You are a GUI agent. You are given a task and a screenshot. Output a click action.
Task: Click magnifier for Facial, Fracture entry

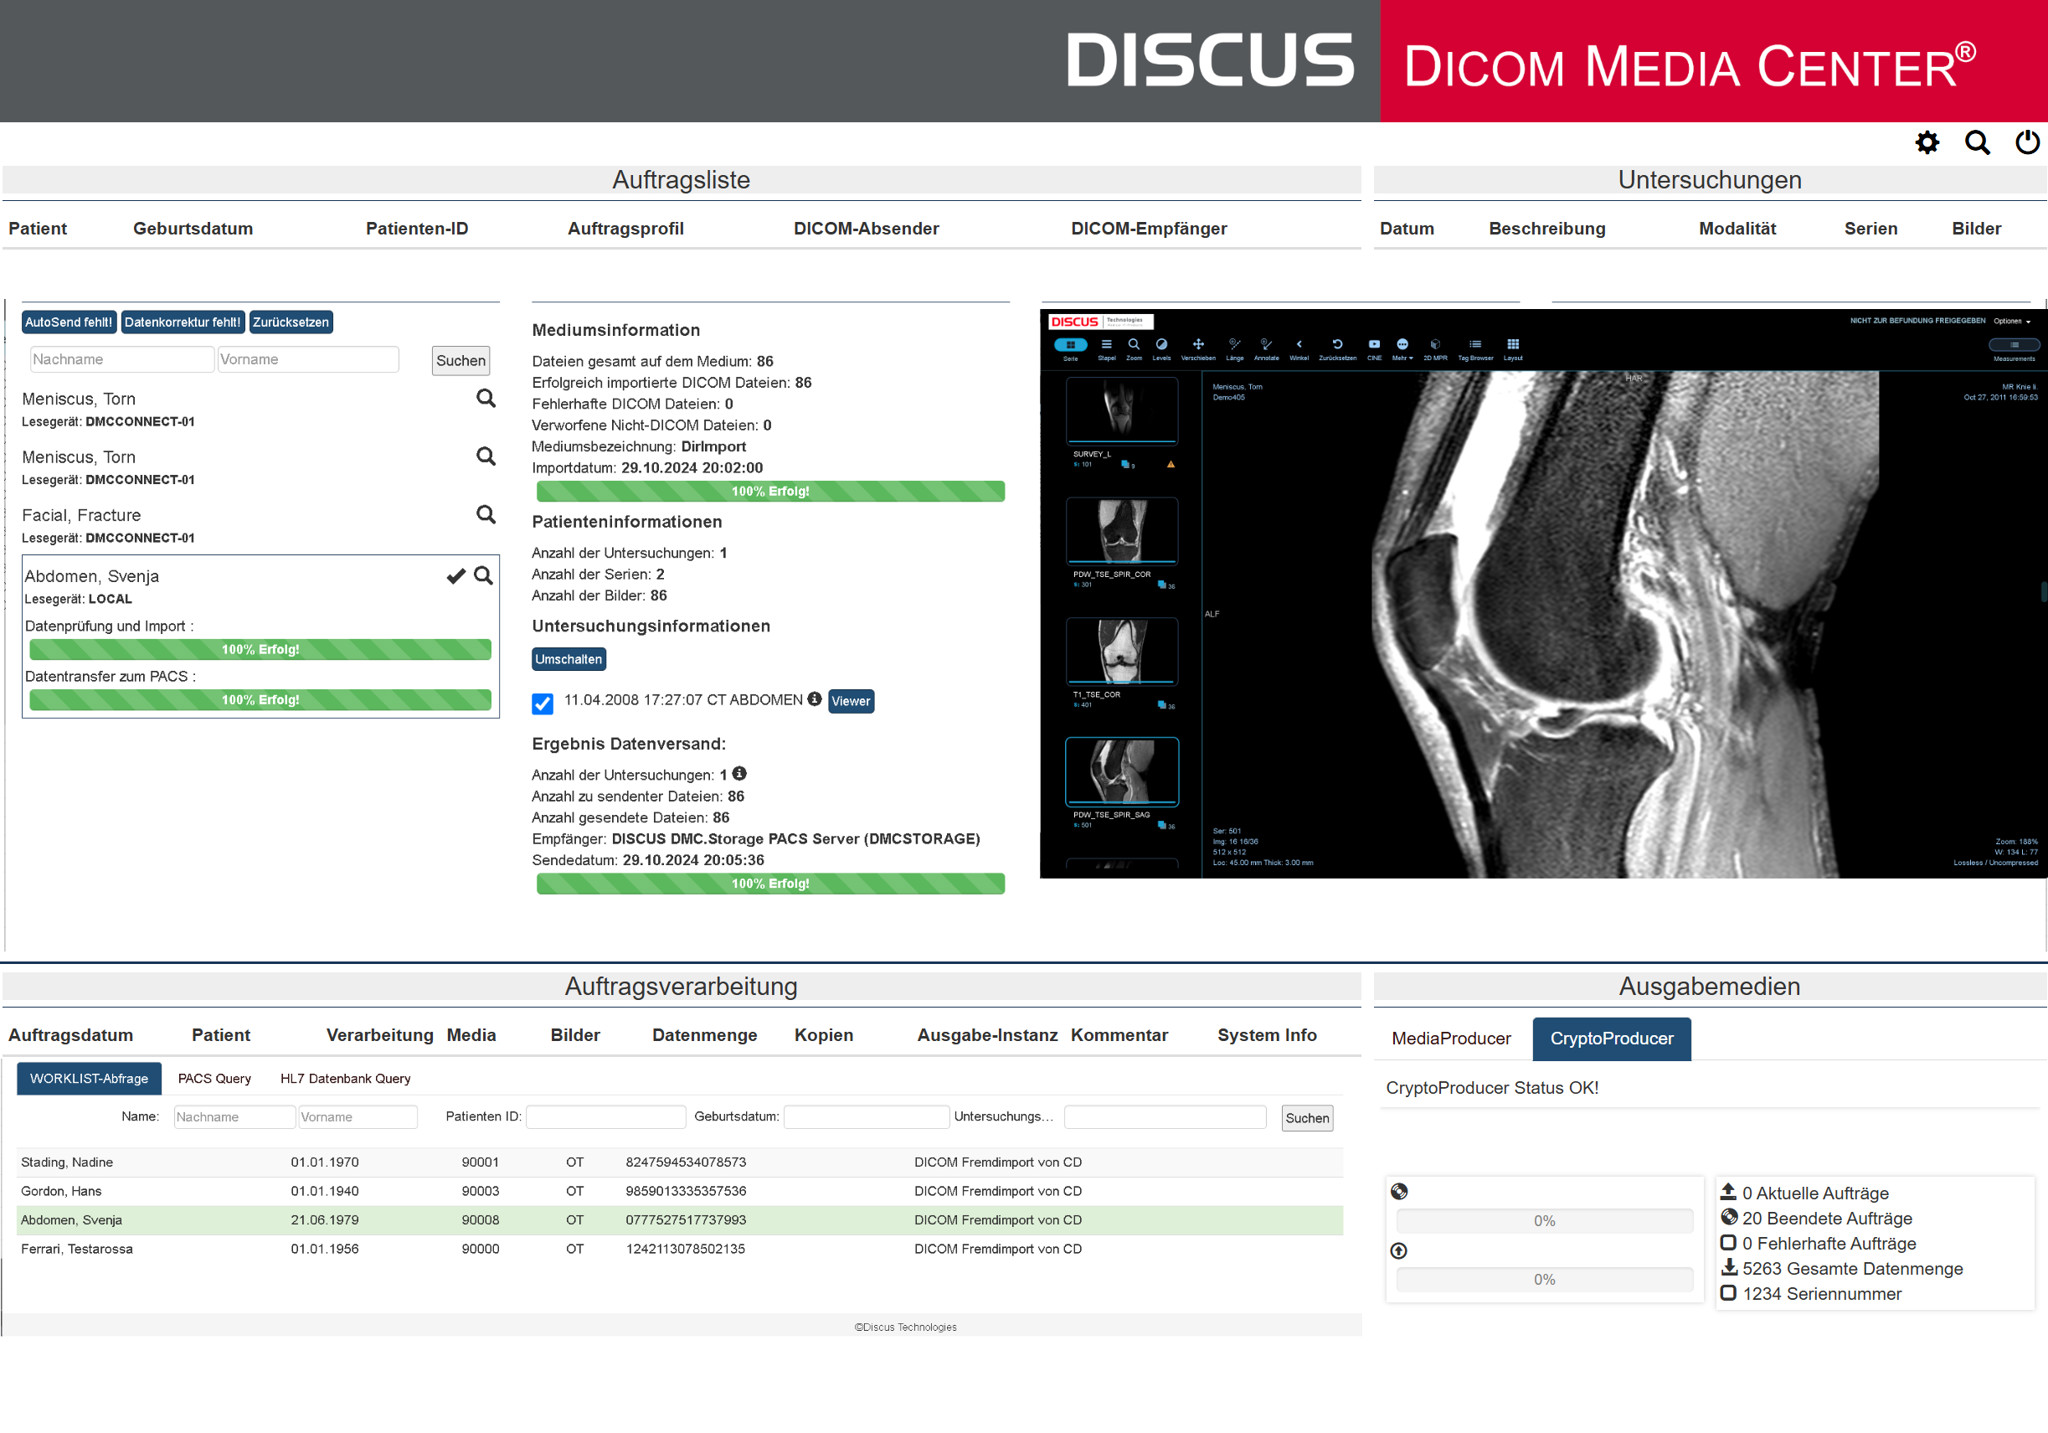pos(486,514)
